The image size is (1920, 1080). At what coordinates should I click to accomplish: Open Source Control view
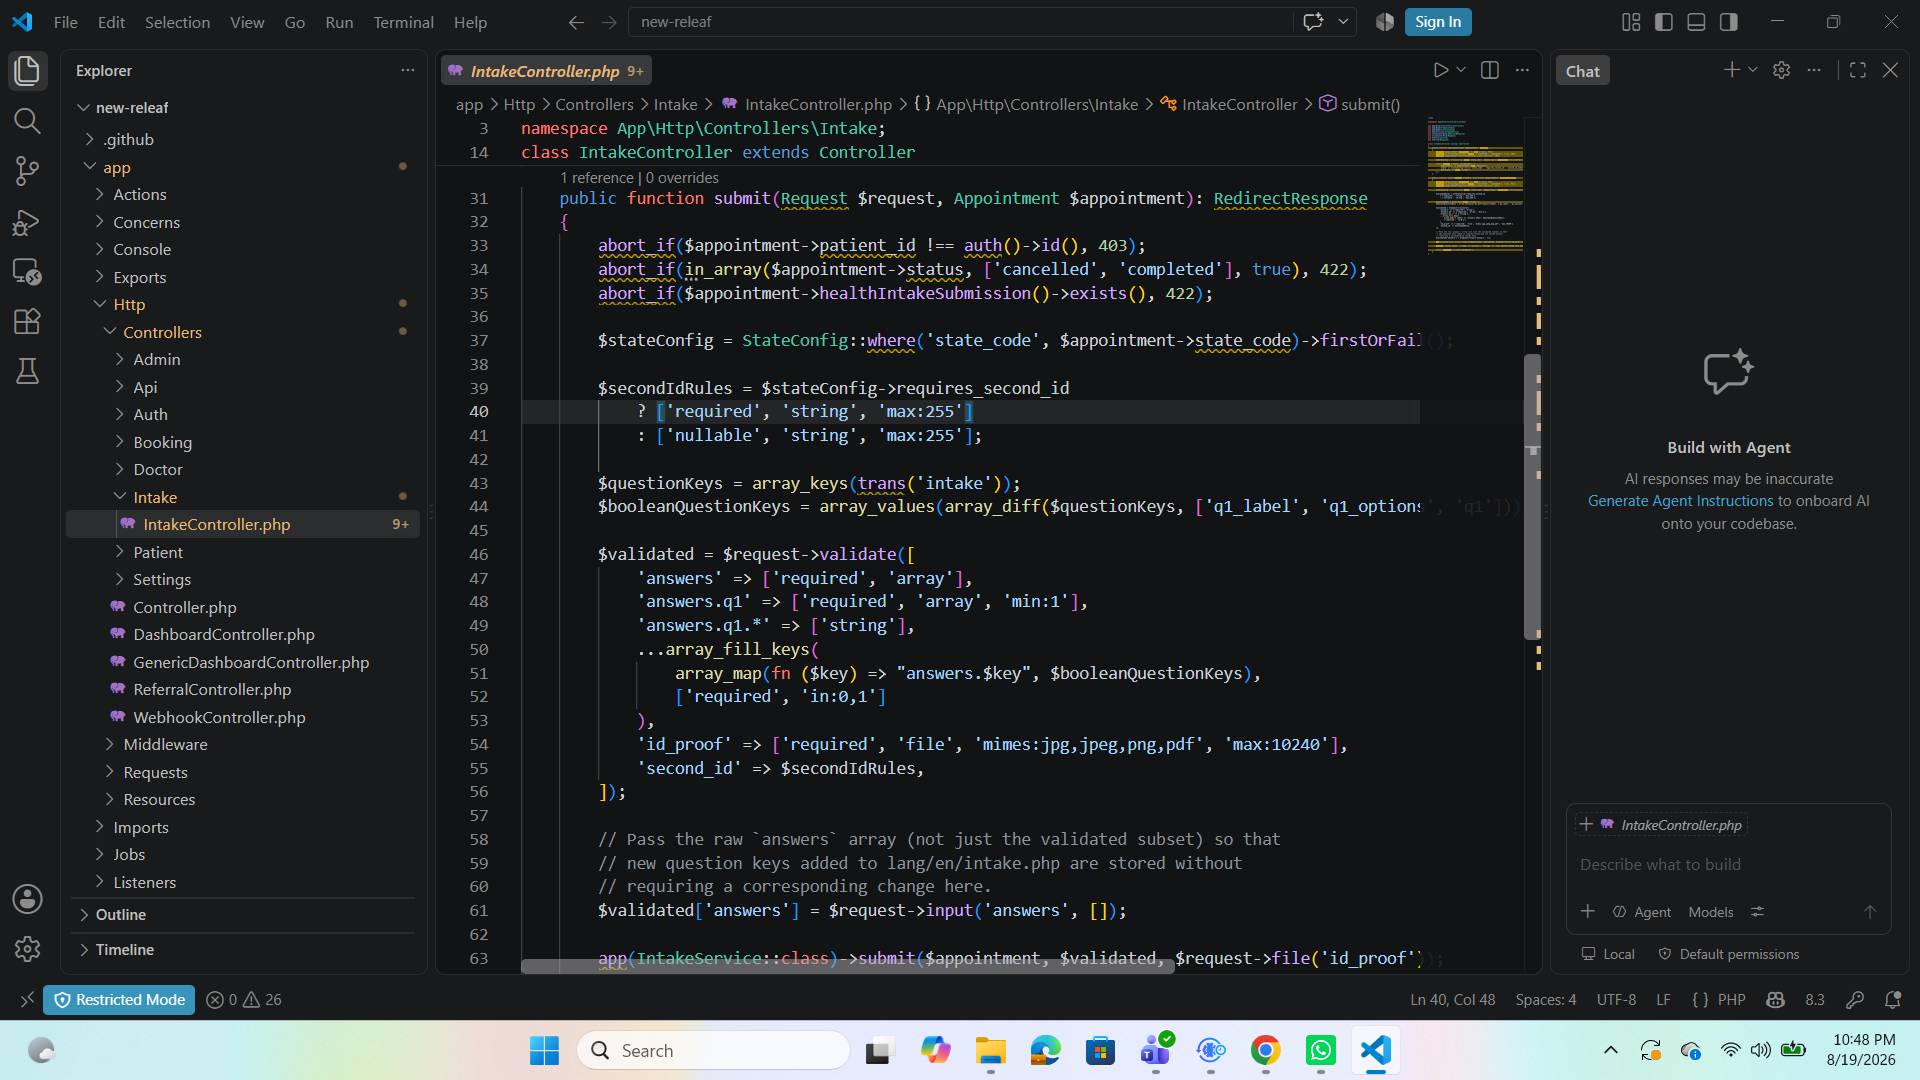point(27,171)
